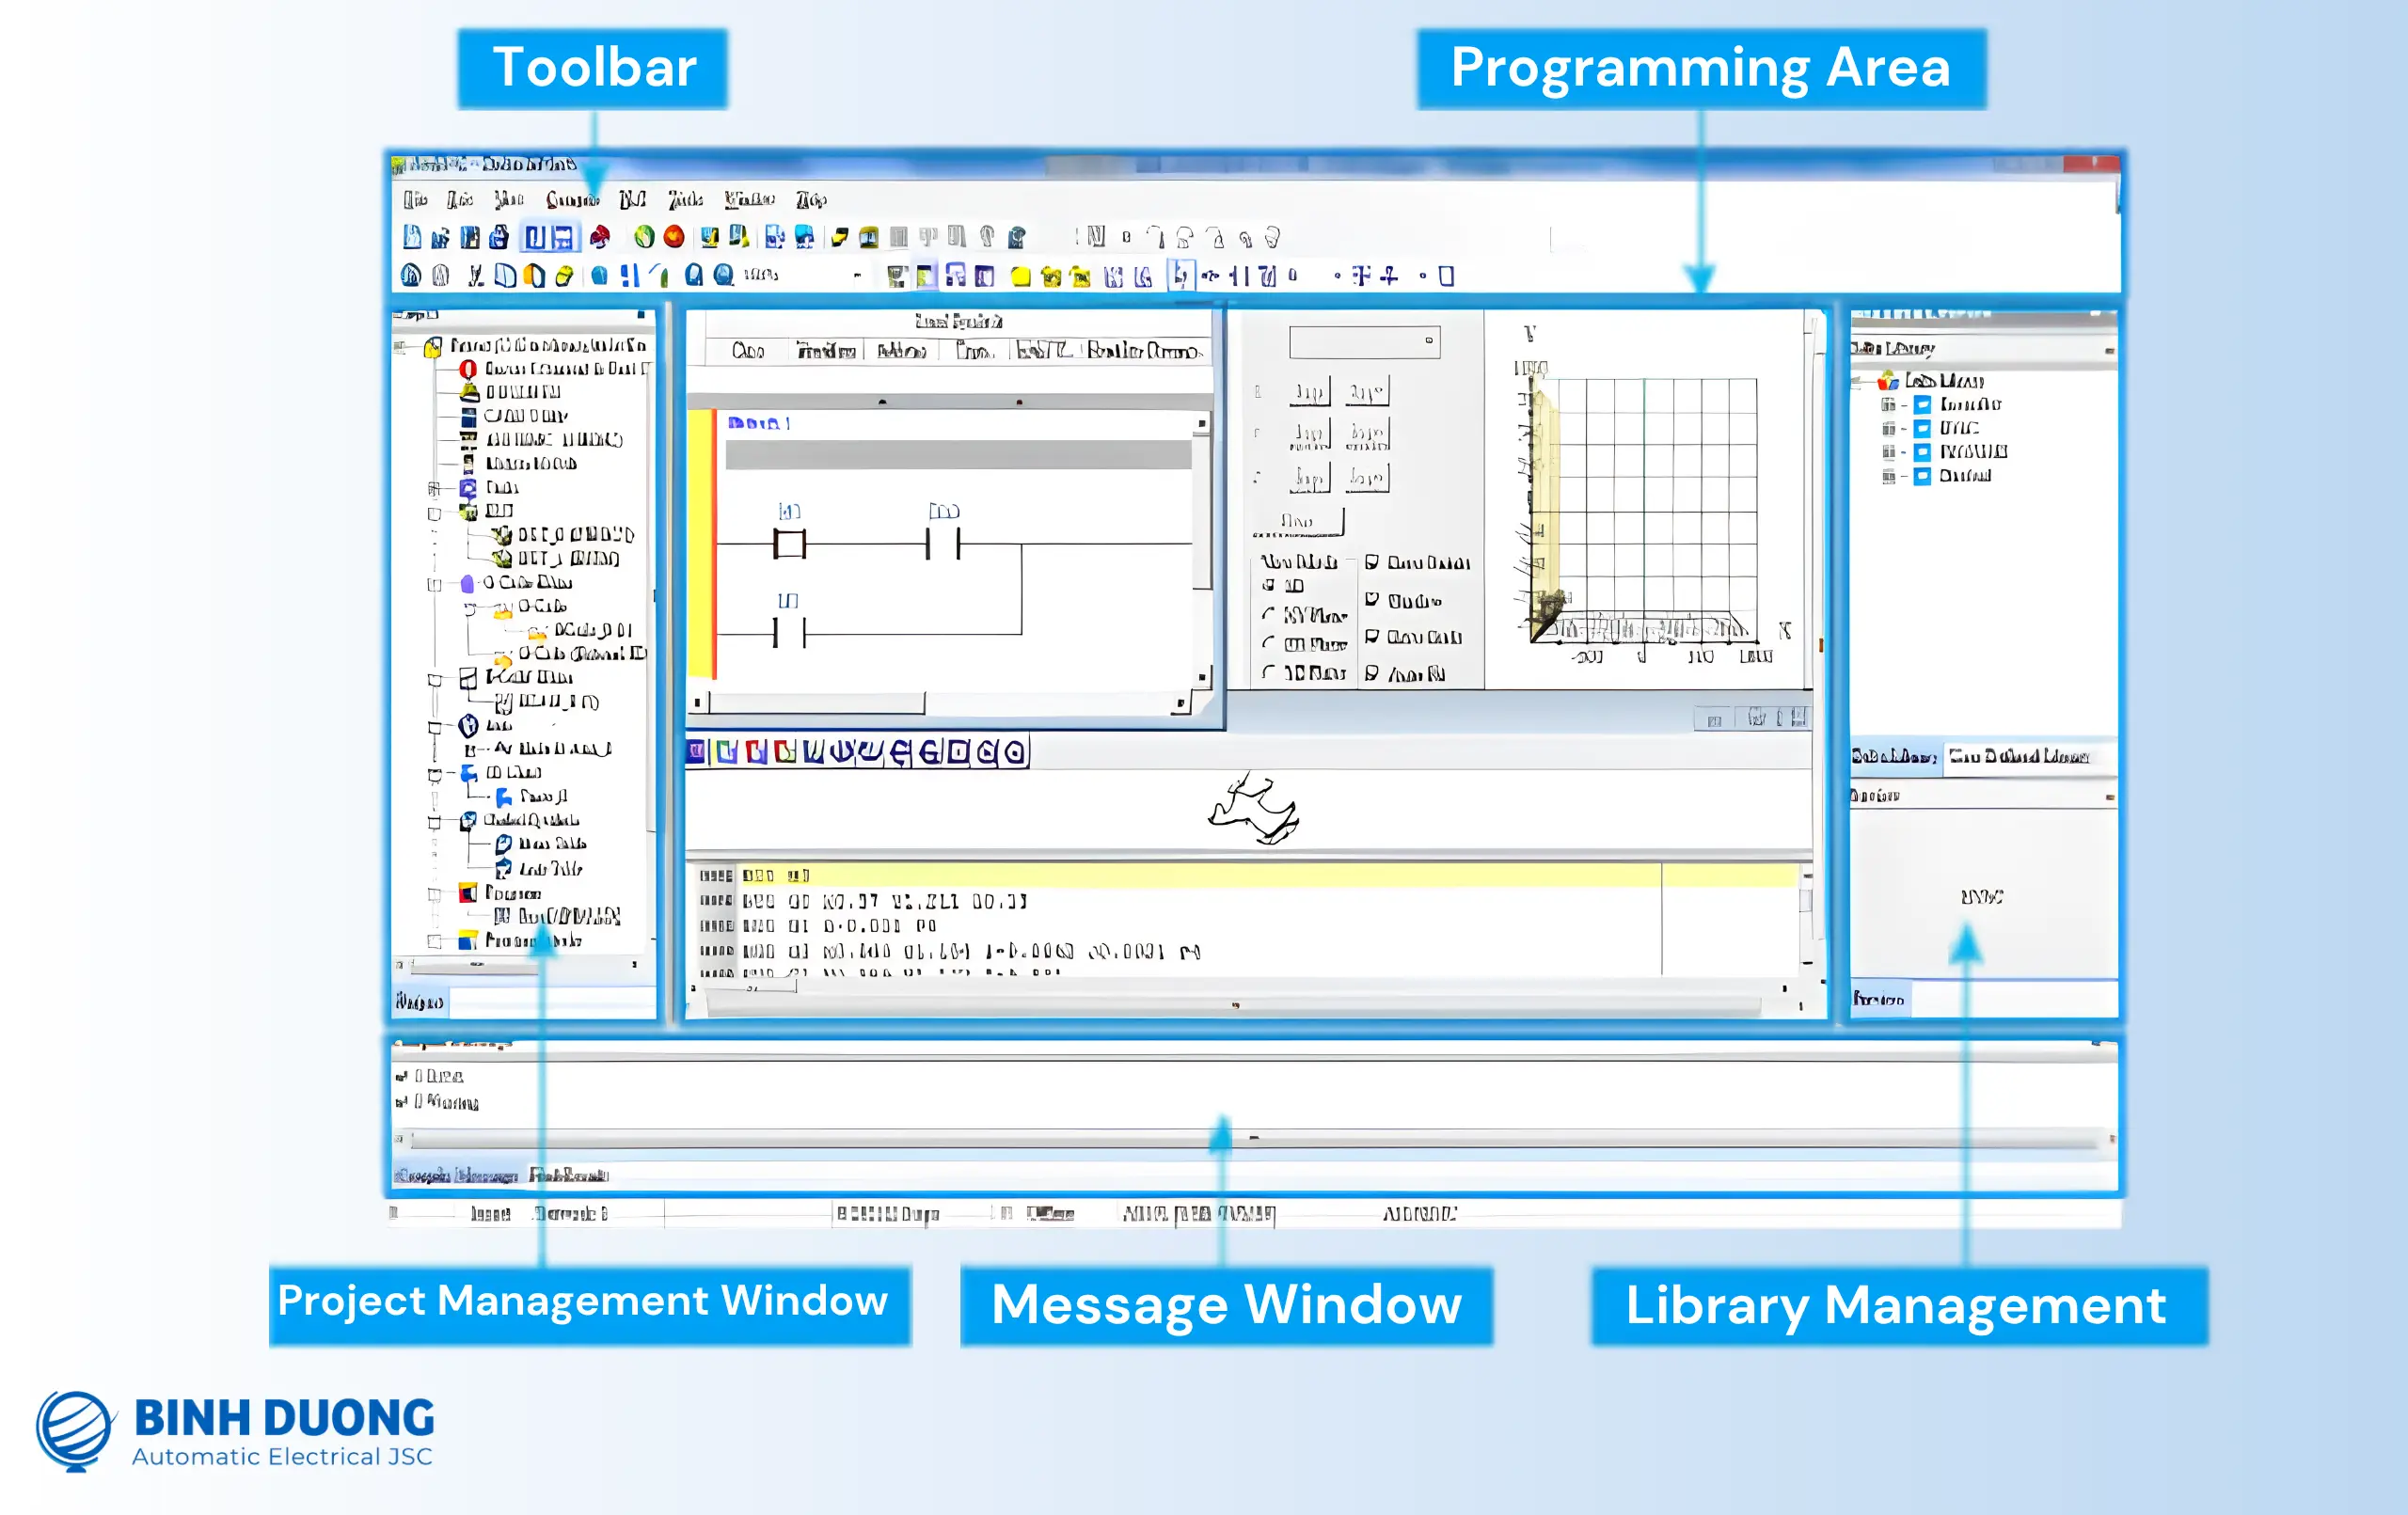This screenshot has height=1515, width=2408.
Task: Click the first icon in the small toolbar below the ladder editor
Action: click(x=696, y=752)
